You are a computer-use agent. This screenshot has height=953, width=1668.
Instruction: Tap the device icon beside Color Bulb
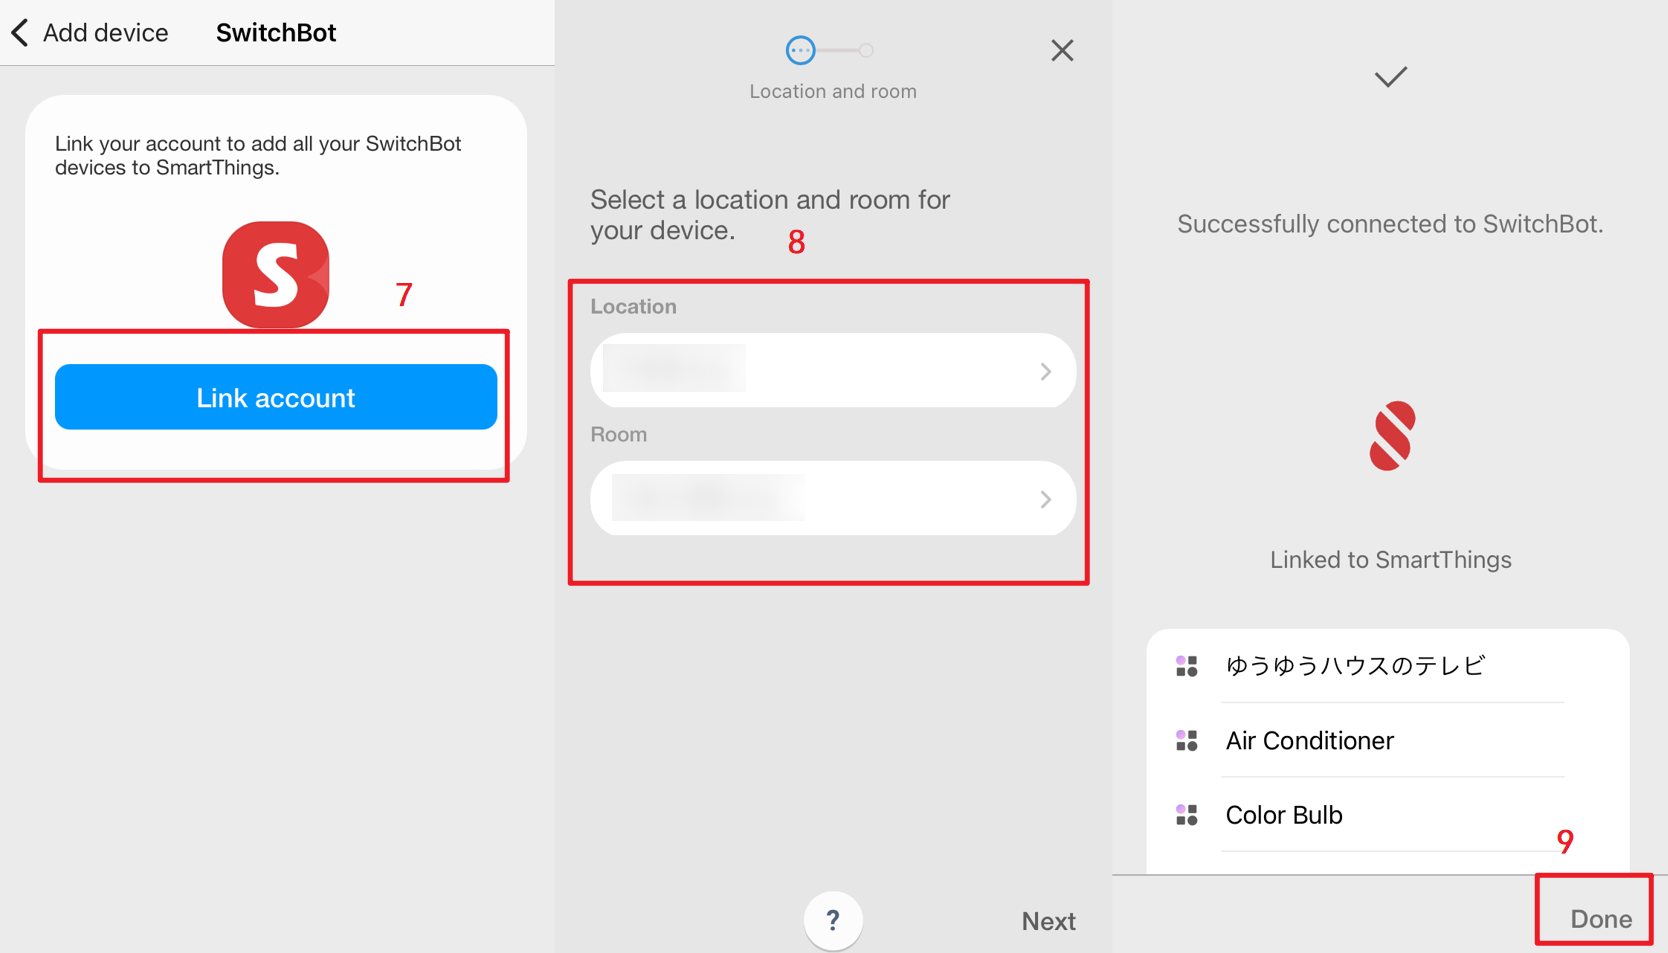1187,815
